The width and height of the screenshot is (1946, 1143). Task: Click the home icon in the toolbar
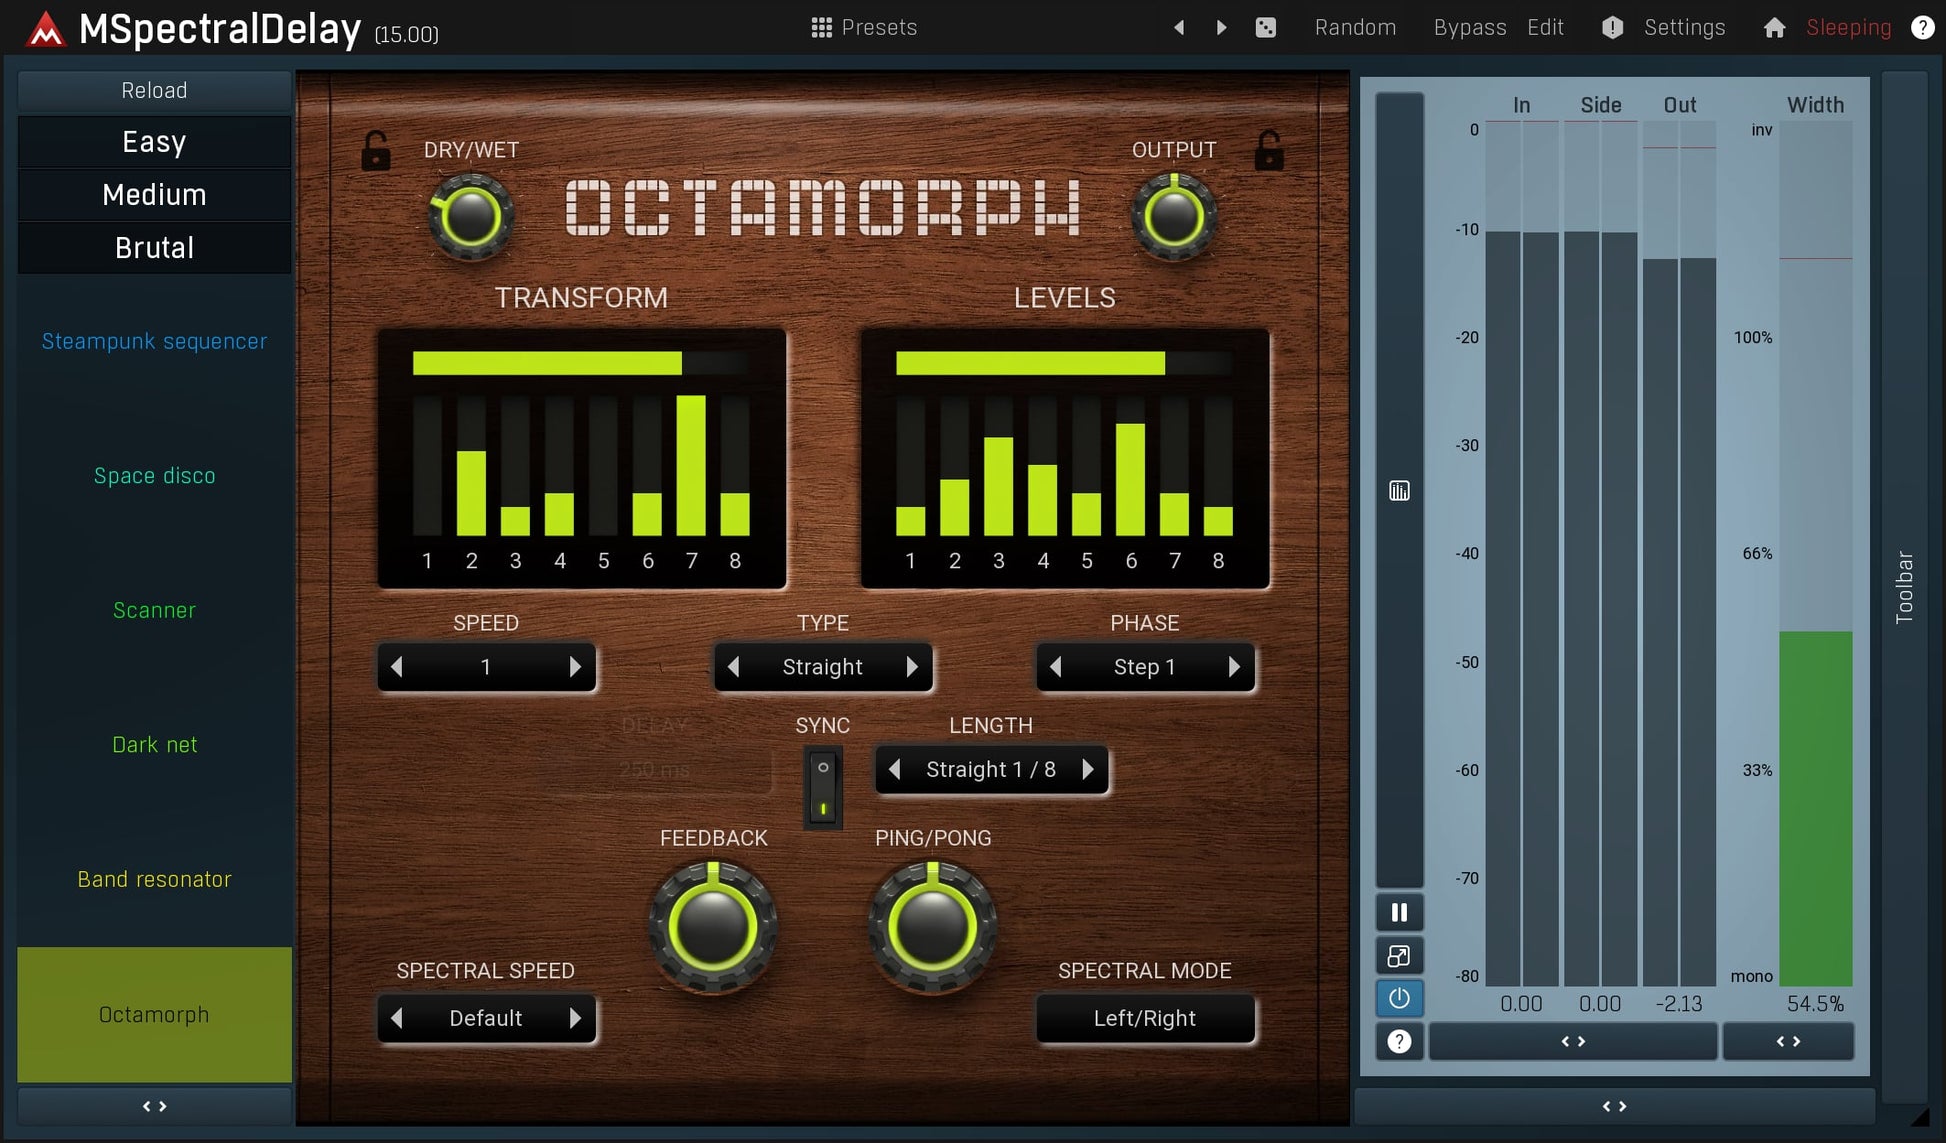click(1774, 27)
